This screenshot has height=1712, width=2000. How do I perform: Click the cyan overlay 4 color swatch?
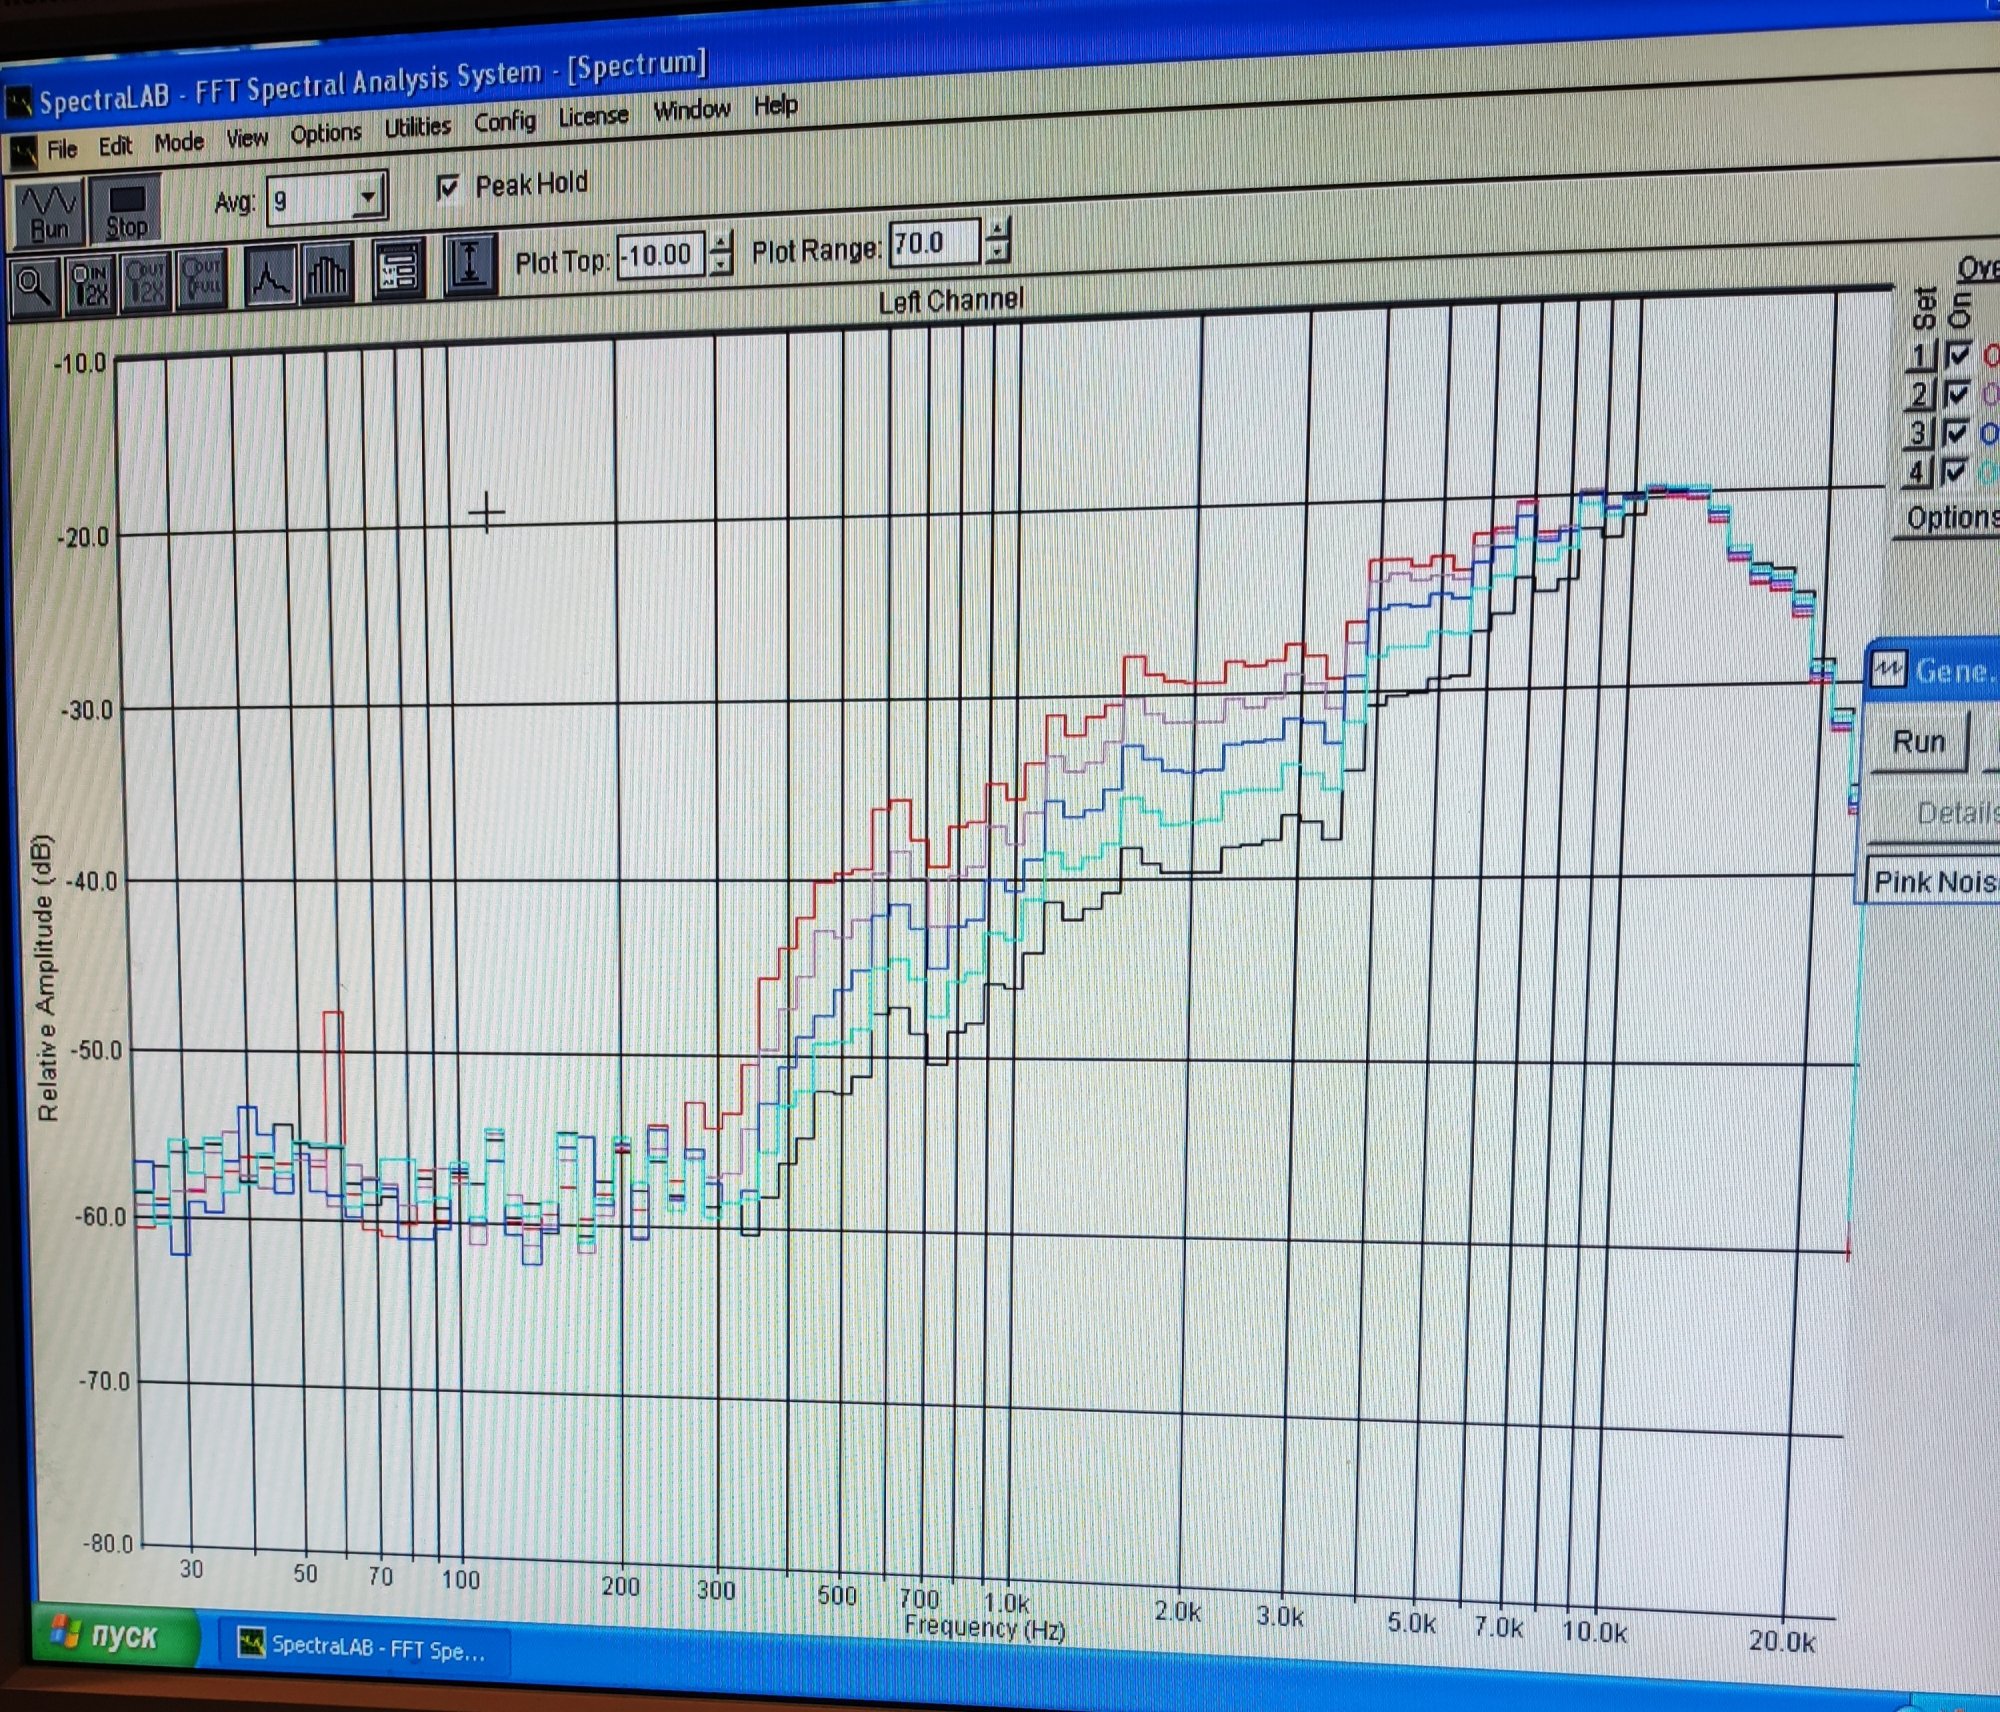click(x=1988, y=471)
